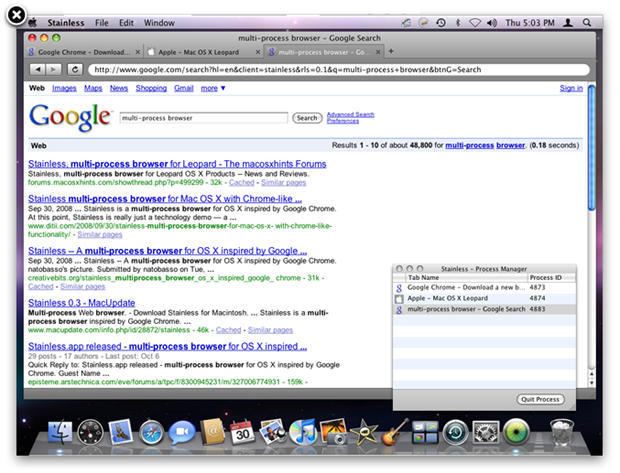Open iCal calendar icon in Dock
The height and width of the screenshot is (473, 620).
pos(242,432)
